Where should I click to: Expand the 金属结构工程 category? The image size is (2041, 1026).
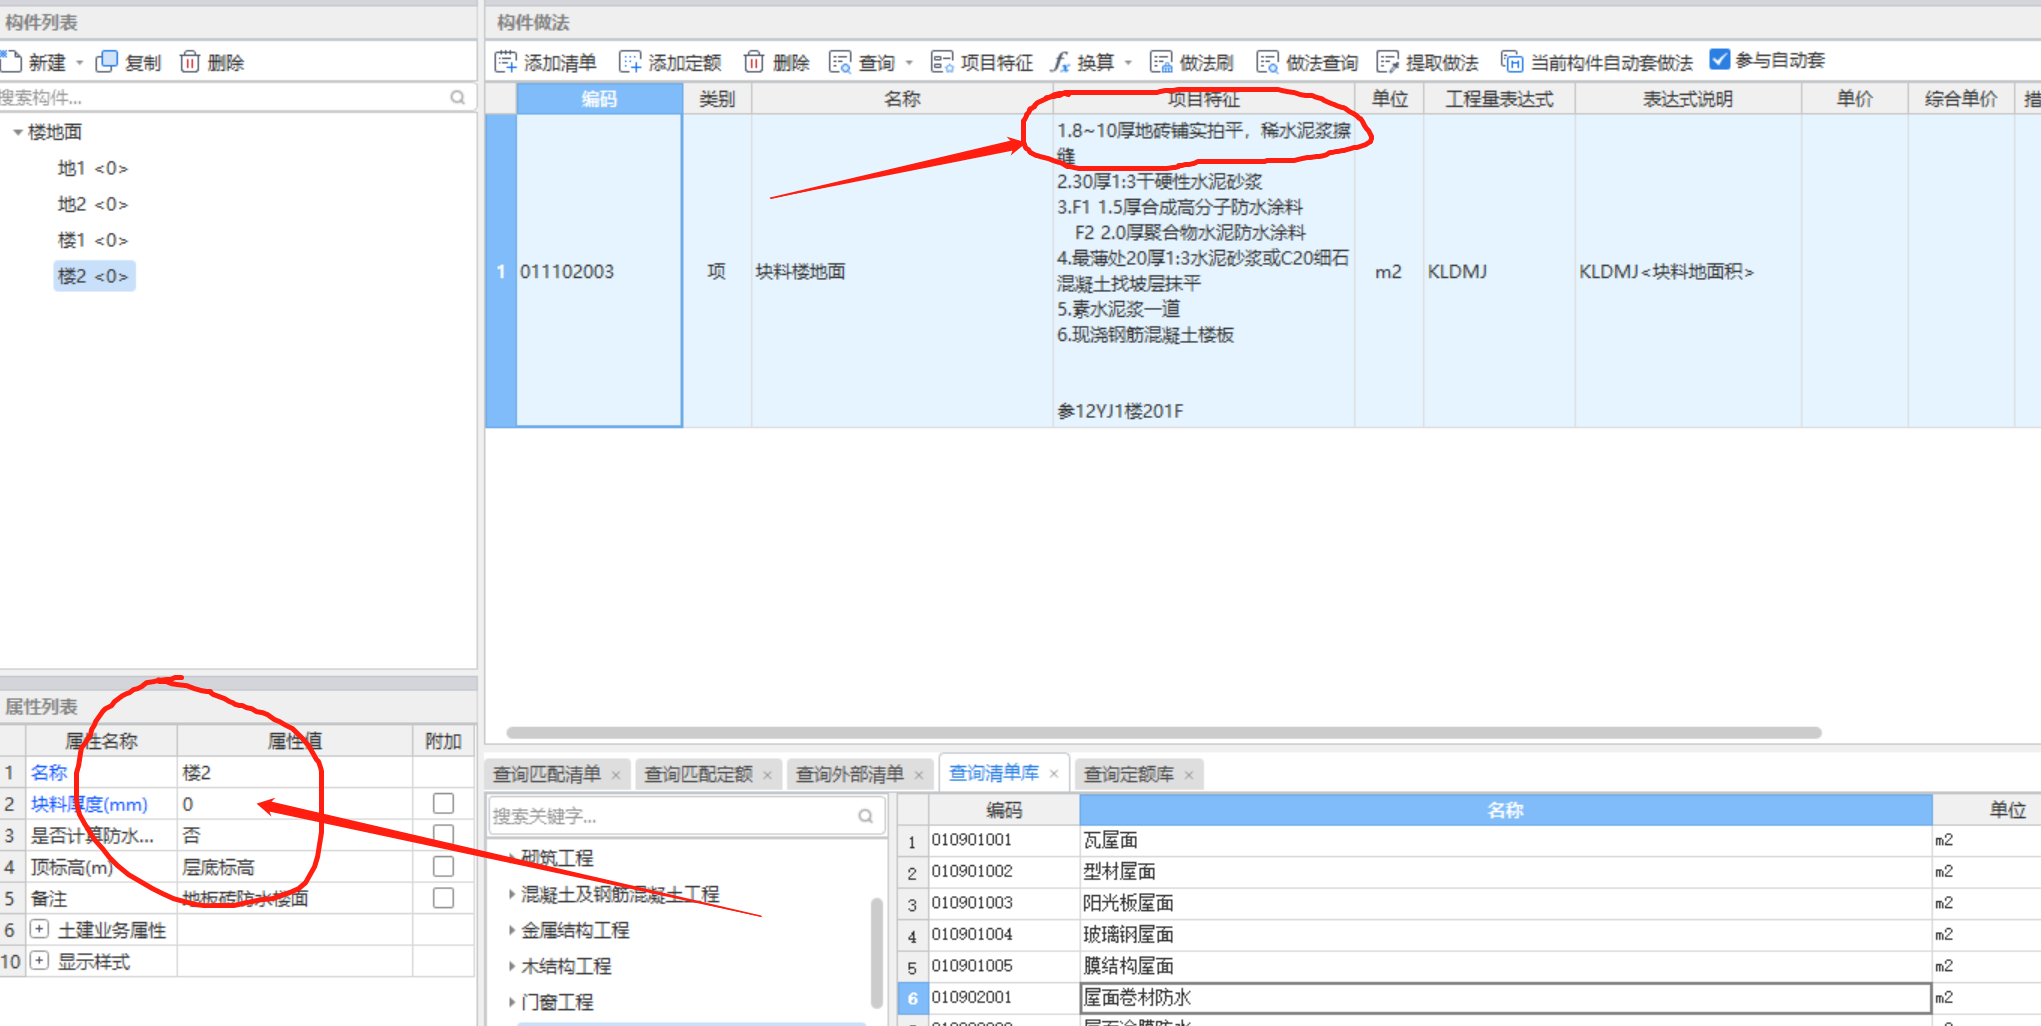tap(512, 930)
